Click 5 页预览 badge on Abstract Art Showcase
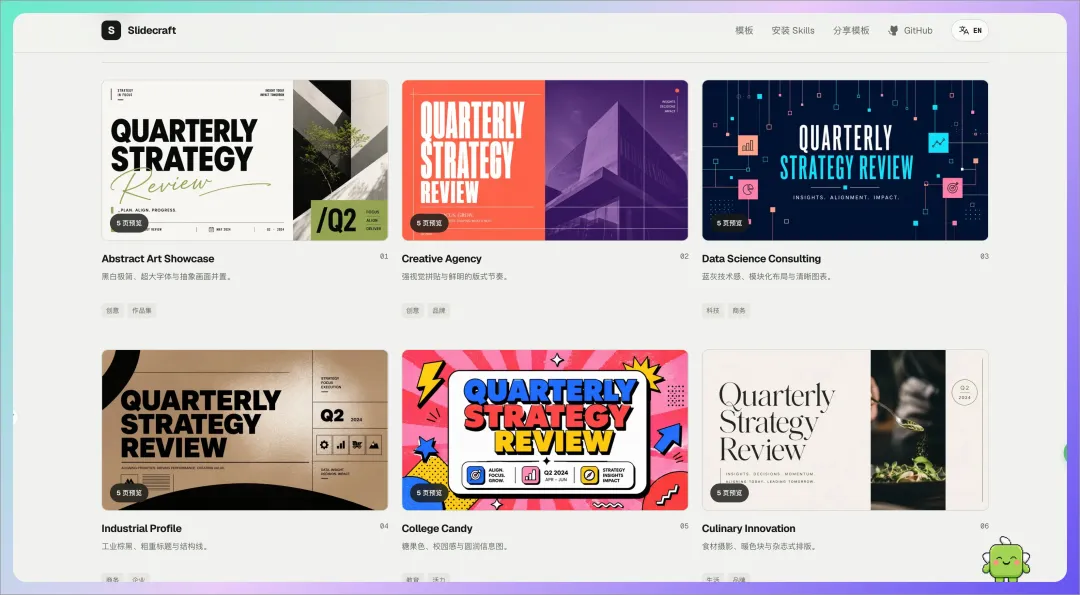This screenshot has width=1080, height=595. point(129,223)
